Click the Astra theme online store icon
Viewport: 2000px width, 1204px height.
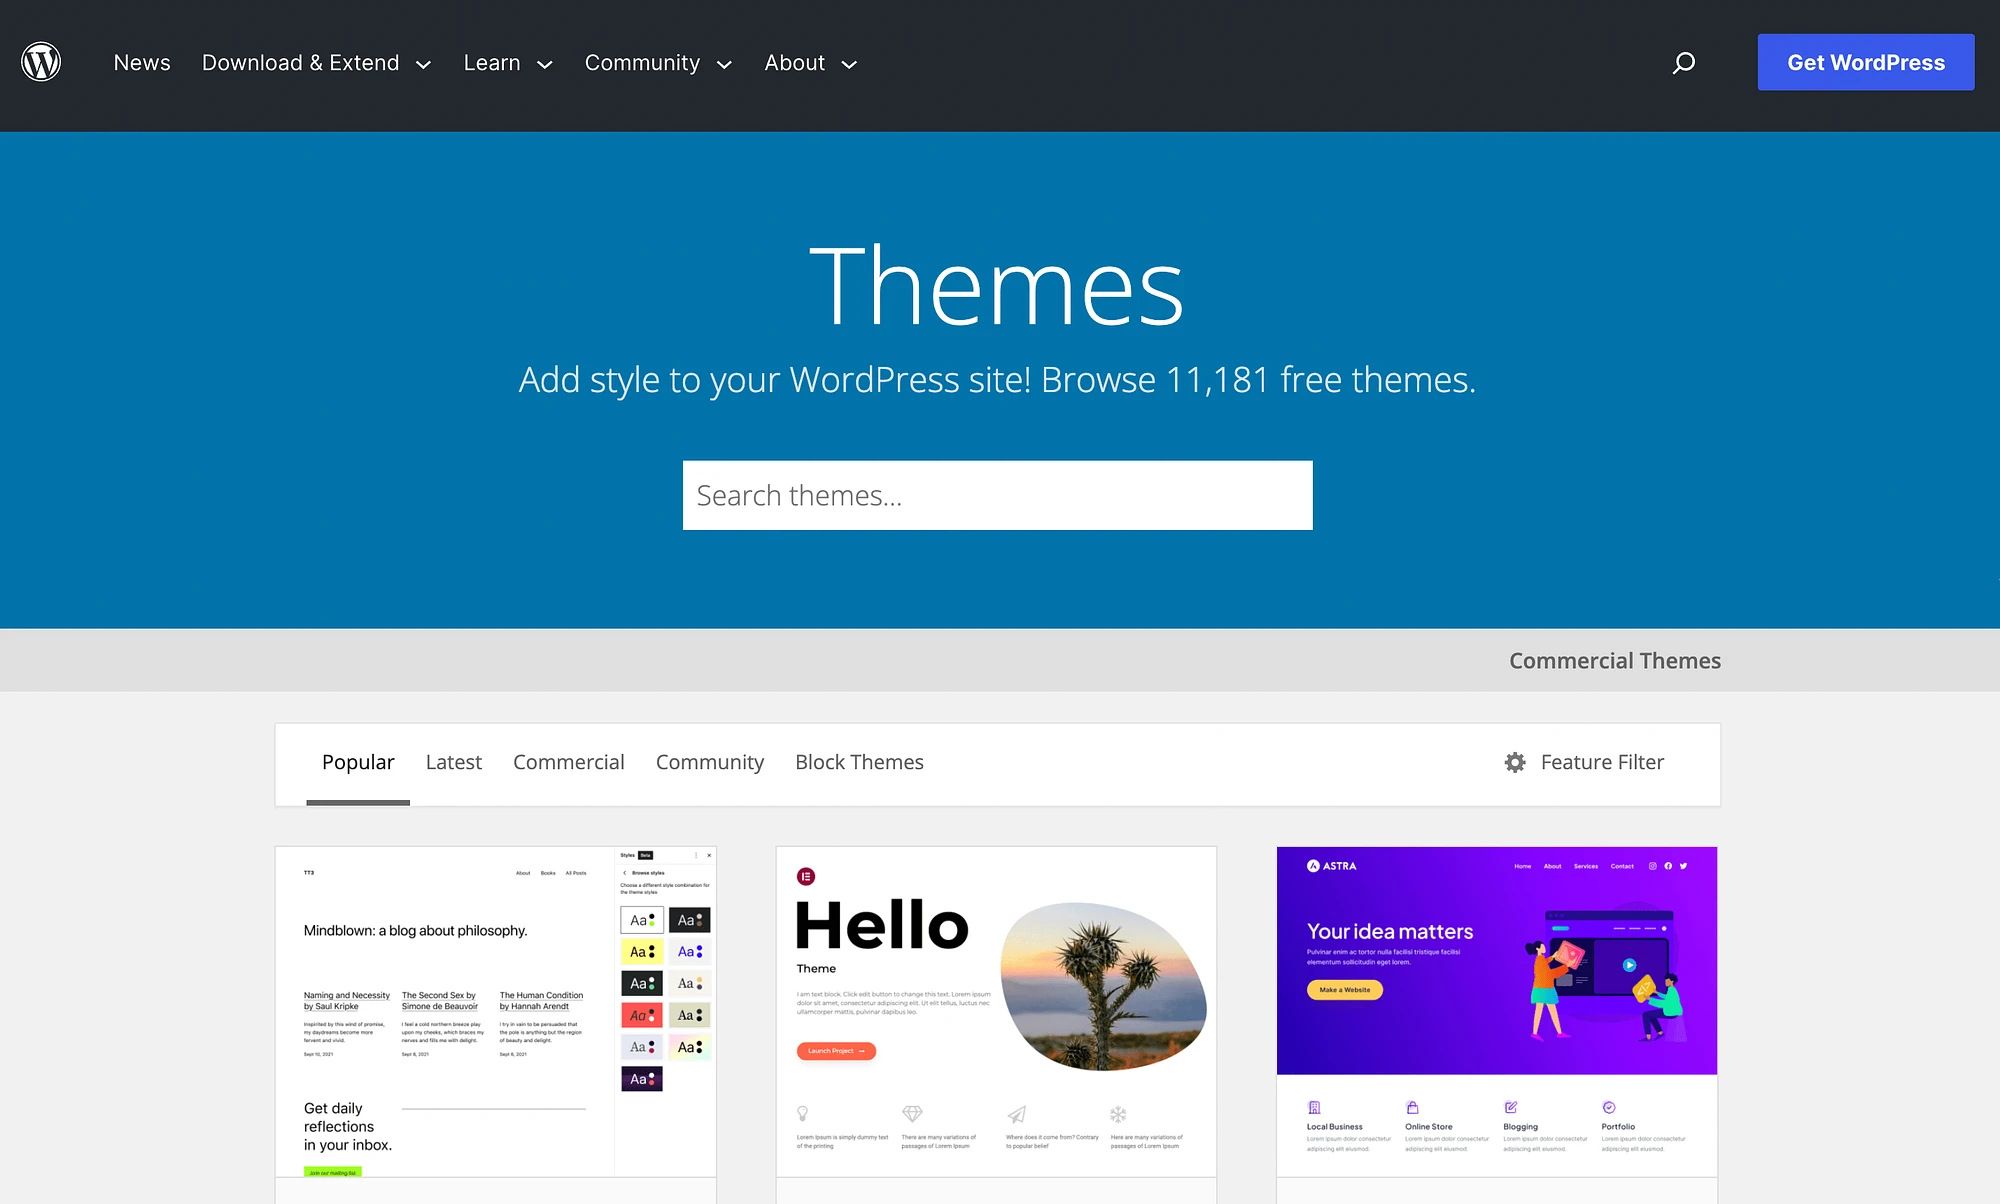point(1413,1107)
